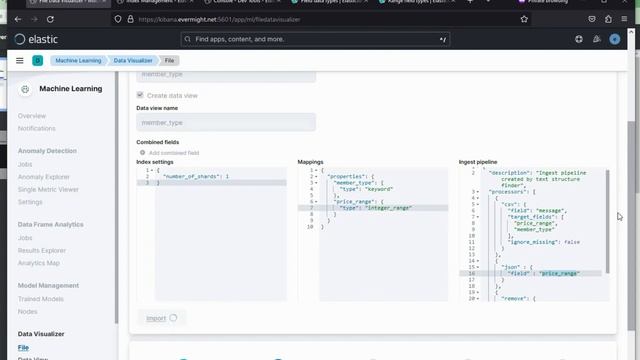Open the browser extensions icon
Viewport: 640px width, 360px height.
[608, 19]
